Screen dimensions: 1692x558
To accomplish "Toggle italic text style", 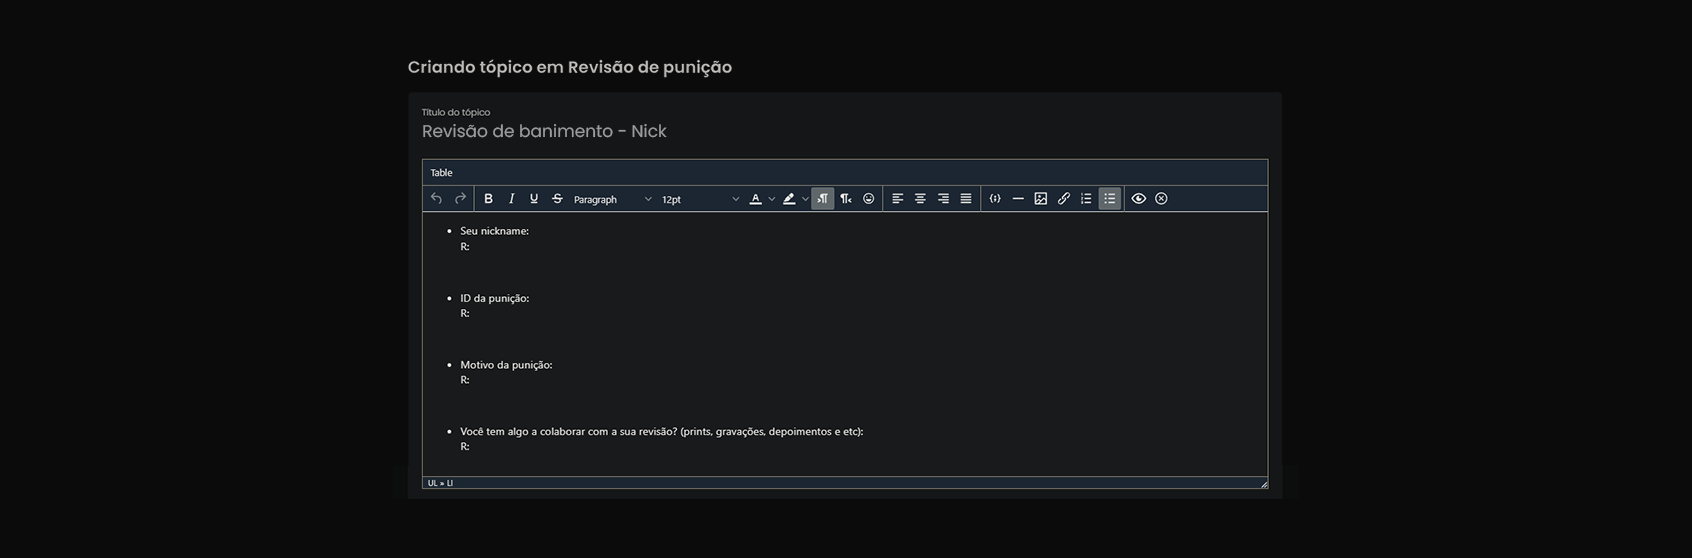I will pyautogui.click(x=511, y=199).
